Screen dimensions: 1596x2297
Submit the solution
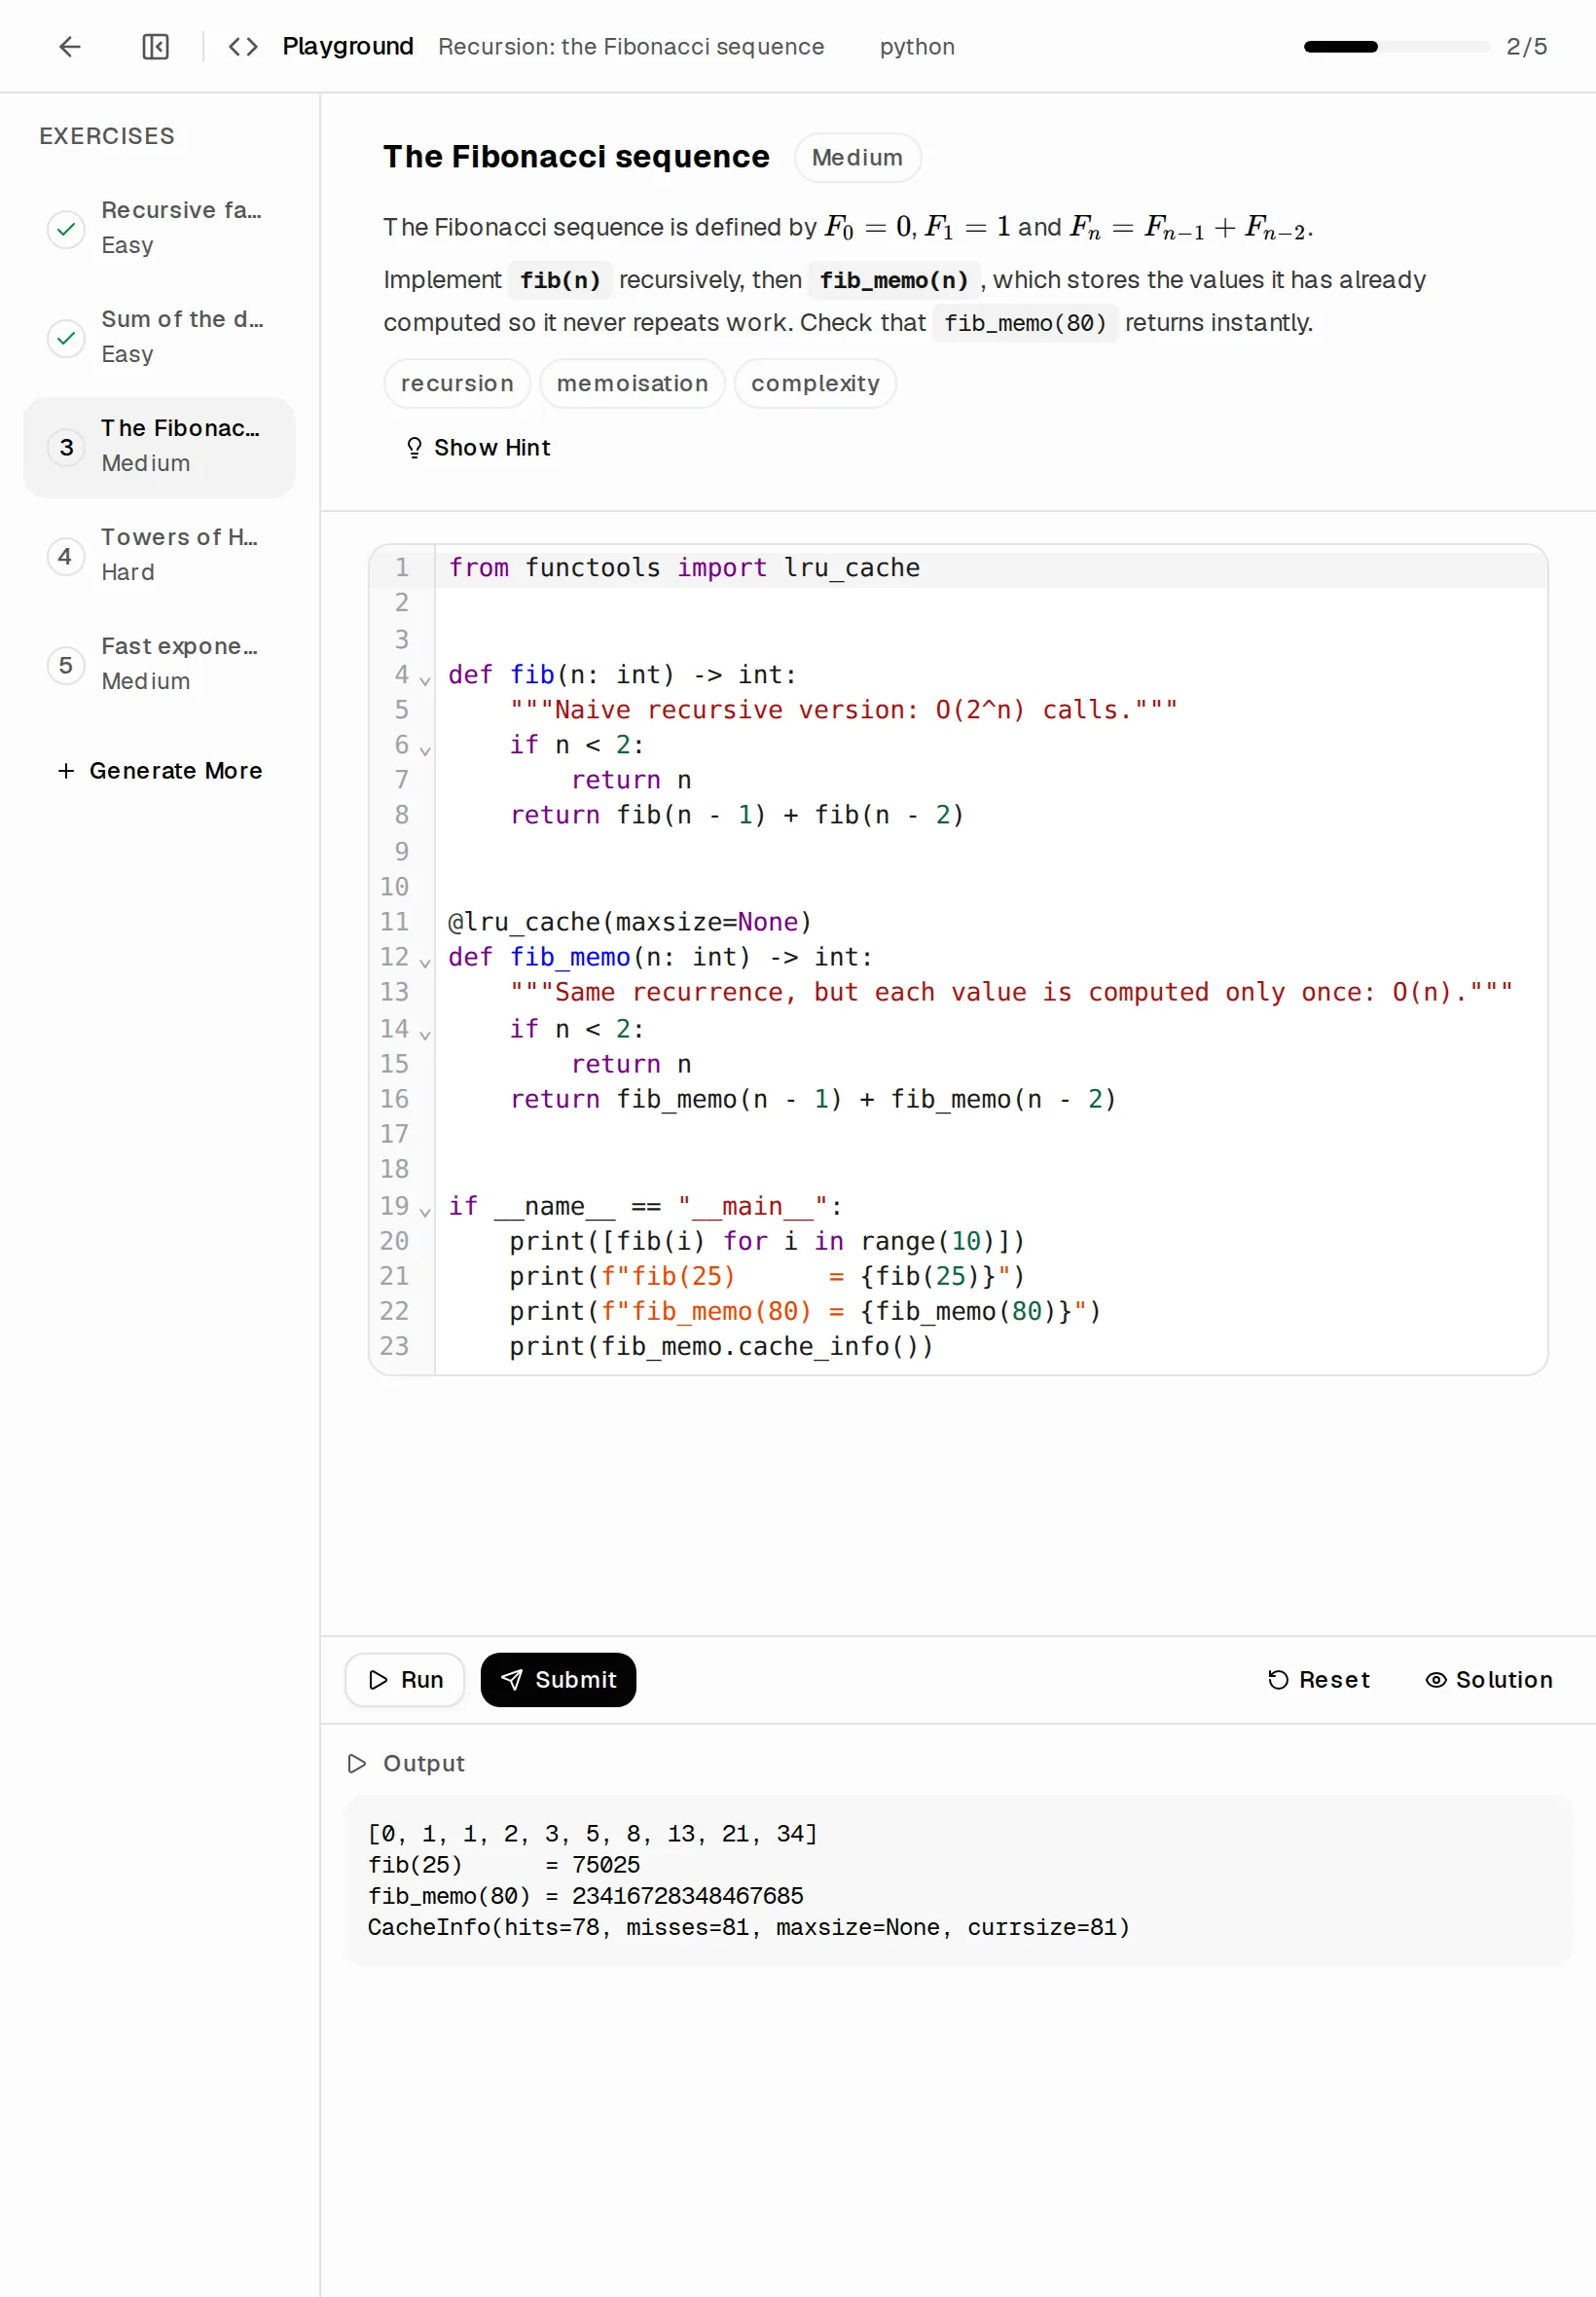558,1679
